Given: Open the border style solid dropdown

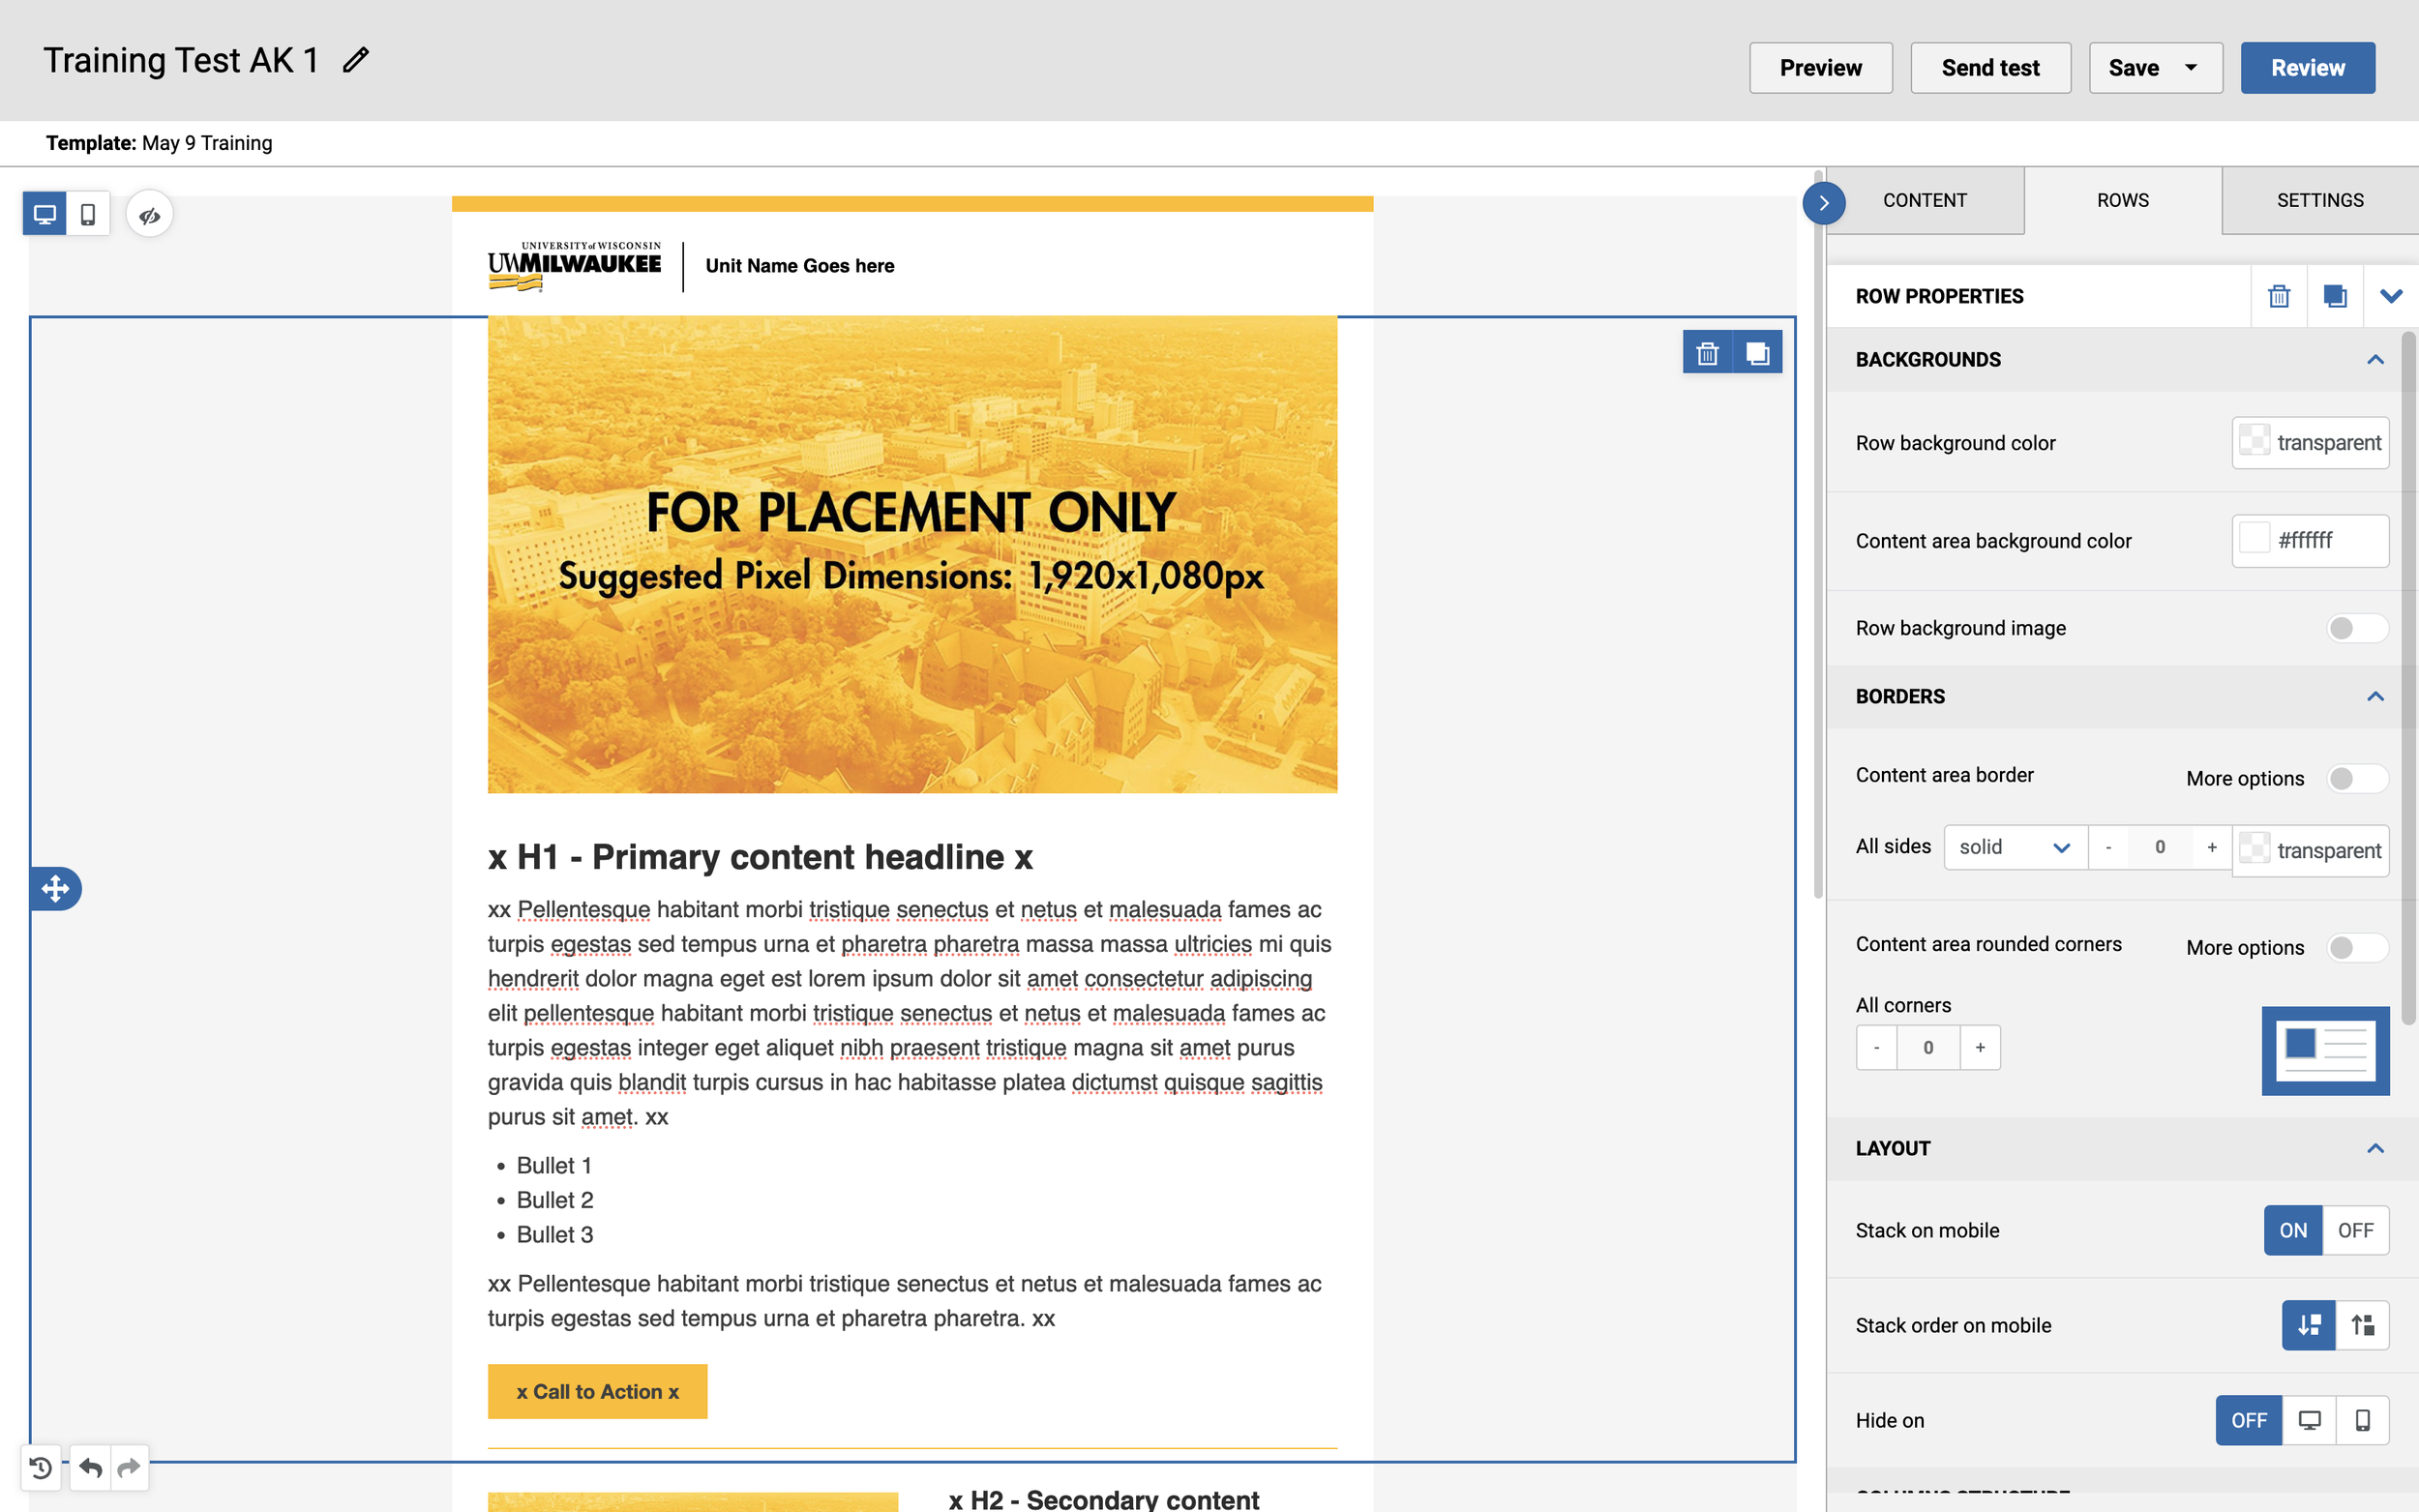Looking at the screenshot, I should point(2014,847).
